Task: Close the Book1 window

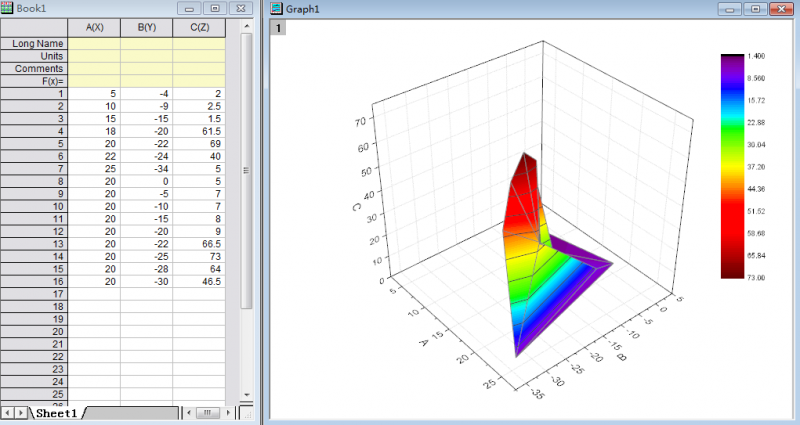Action: 241,8
